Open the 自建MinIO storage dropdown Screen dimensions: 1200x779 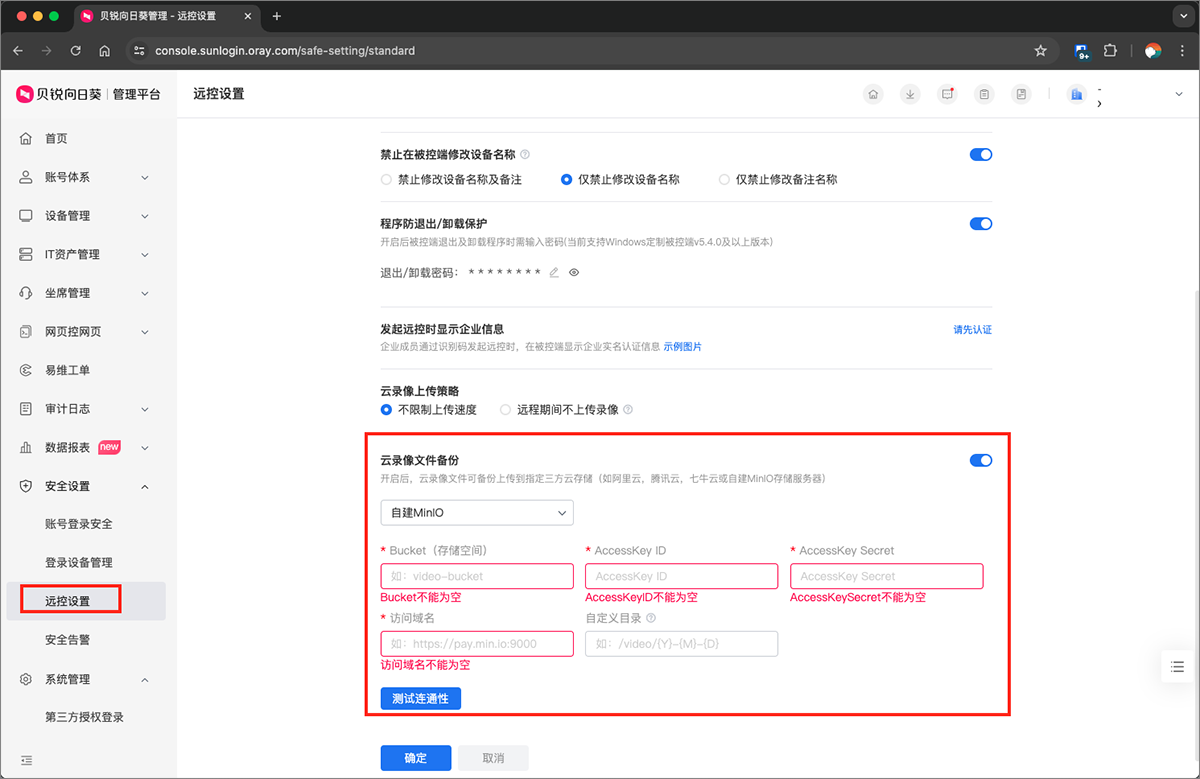pyautogui.click(x=477, y=513)
